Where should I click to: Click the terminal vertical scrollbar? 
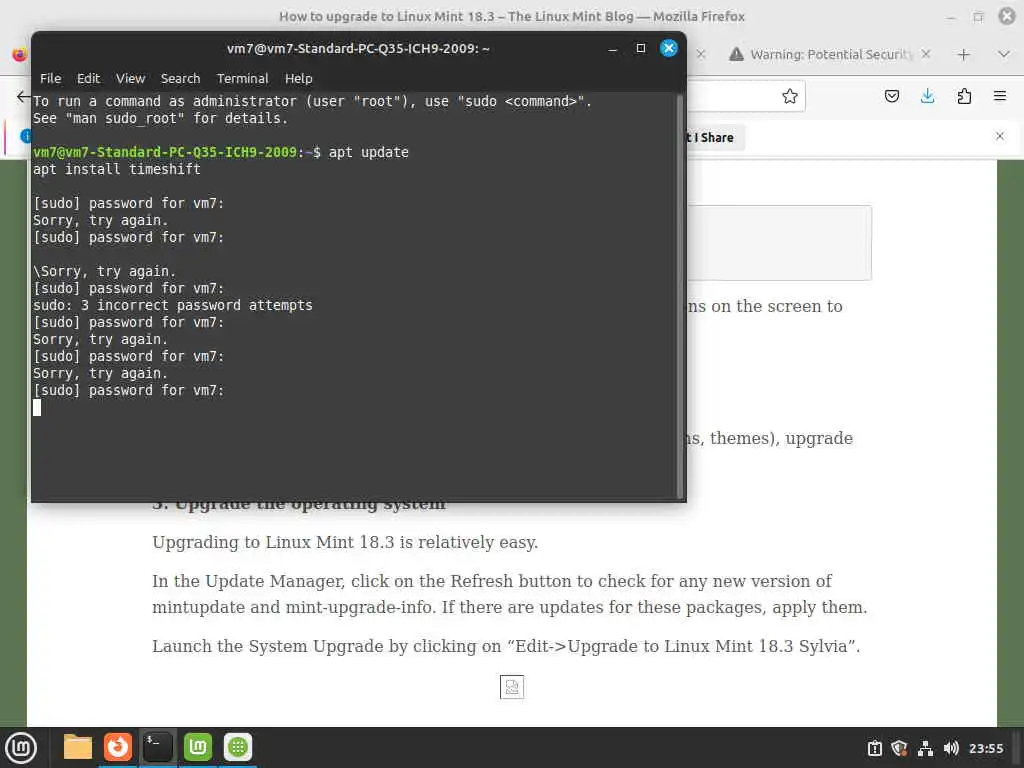[x=680, y=296]
